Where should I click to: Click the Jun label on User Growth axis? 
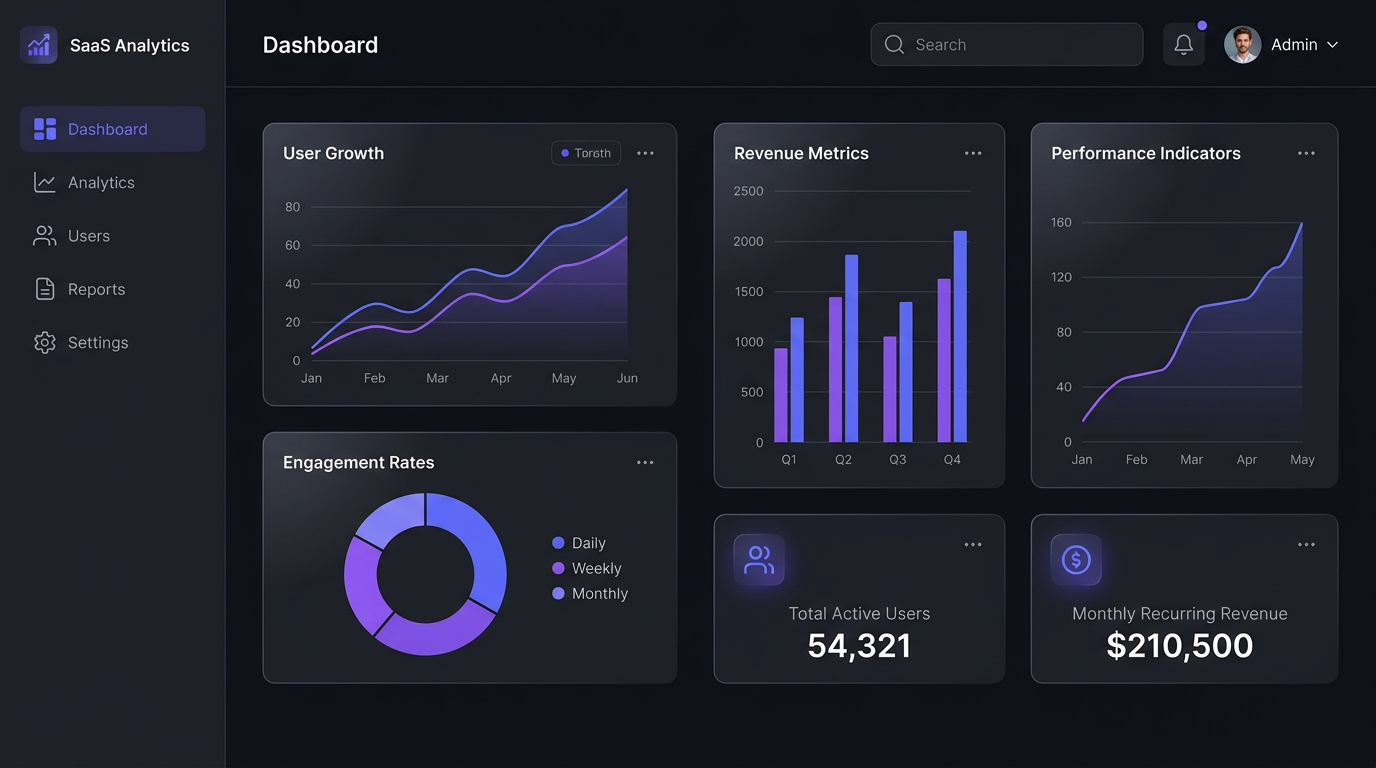click(627, 378)
